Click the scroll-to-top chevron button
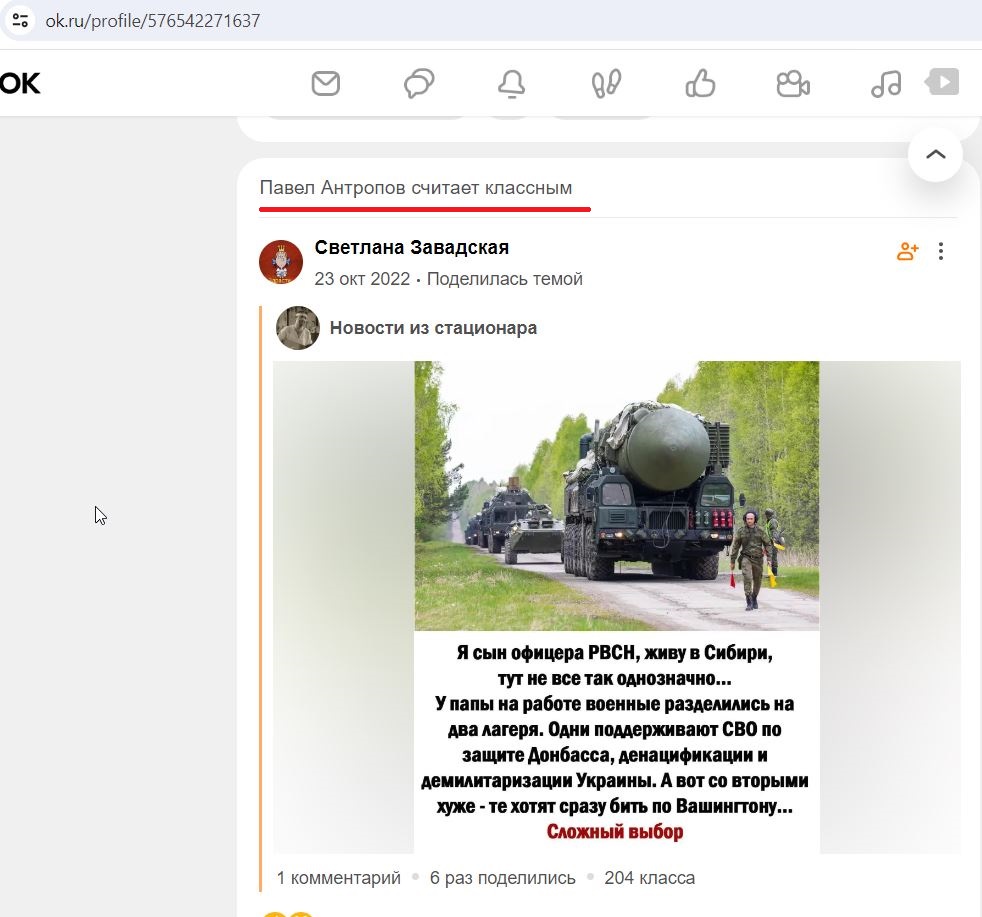 935,154
